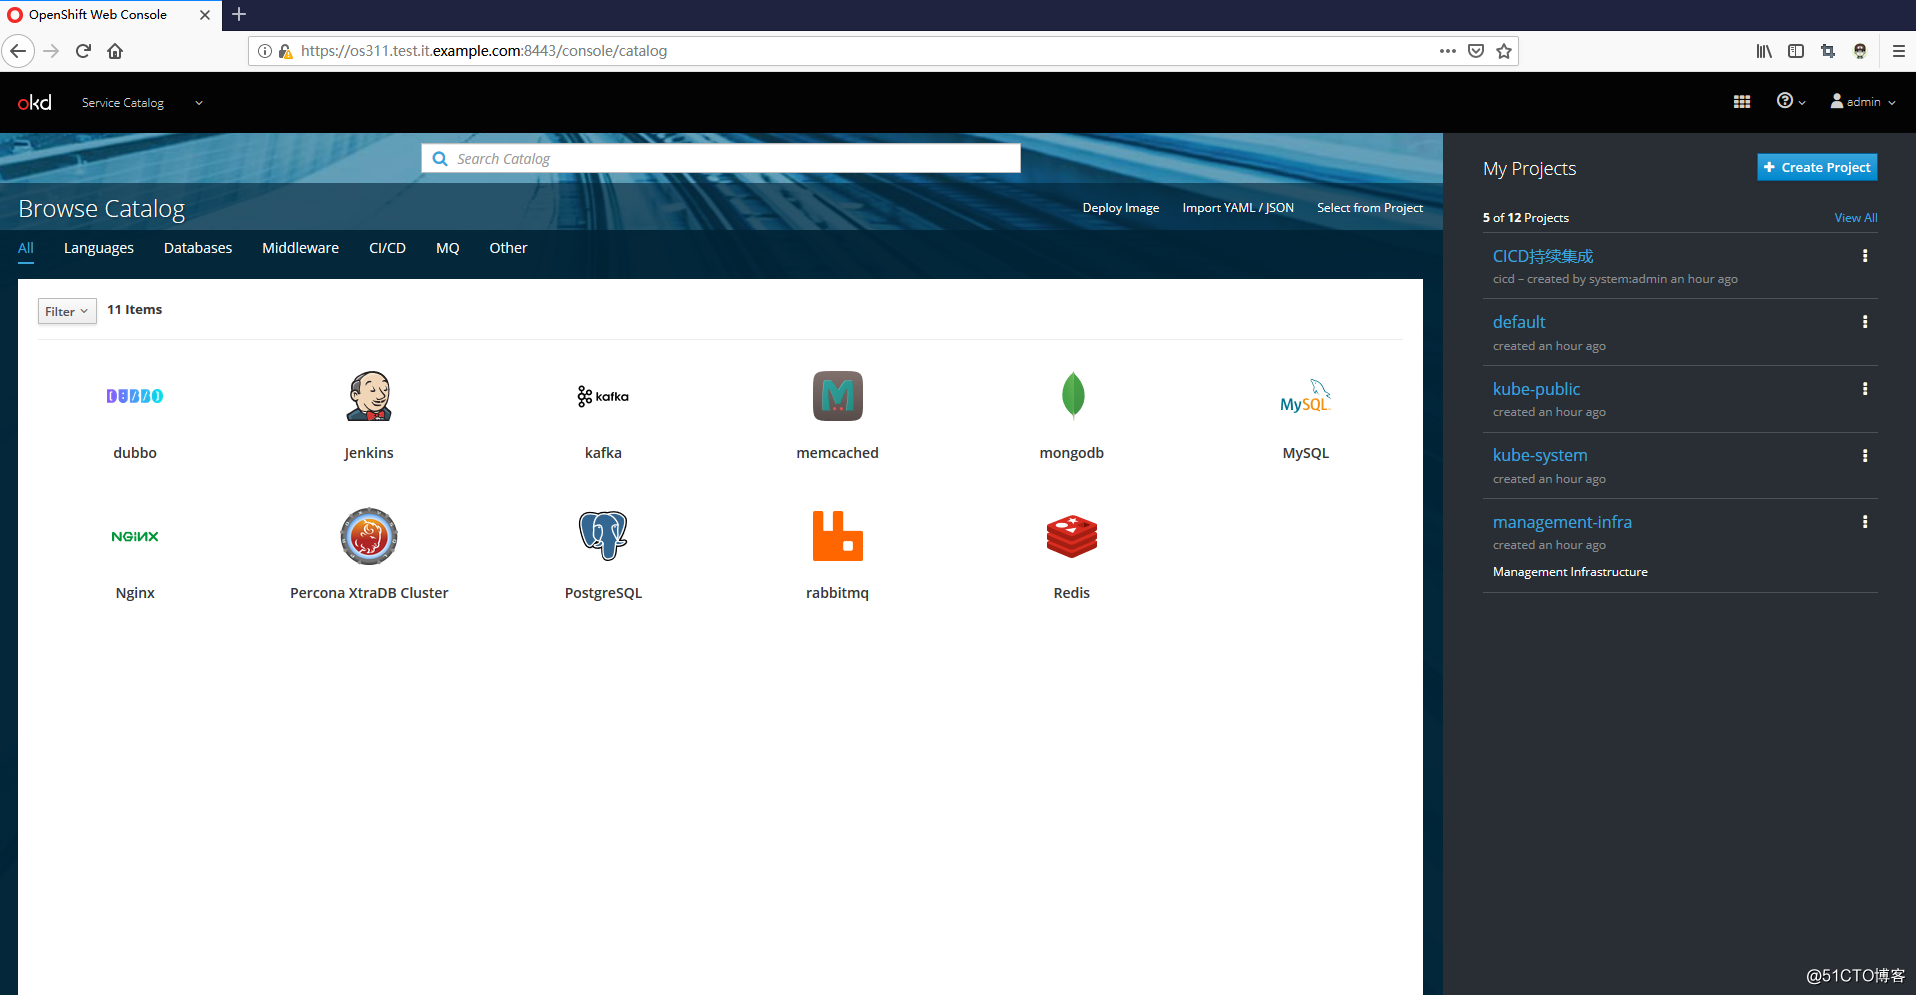Open page actions three-dot menu

coord(1448,51)
